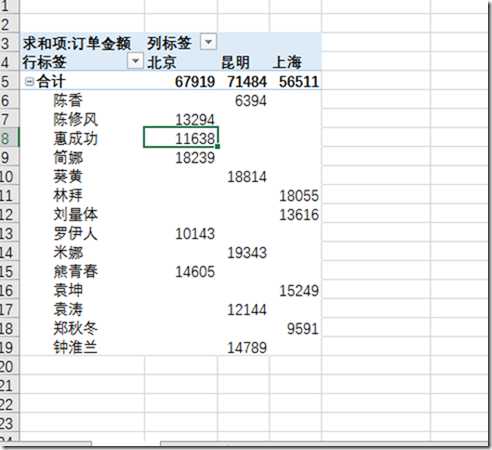Select the name 熊青春
The height and width of the screenshot is (450, 492).
tap(76, 271)
